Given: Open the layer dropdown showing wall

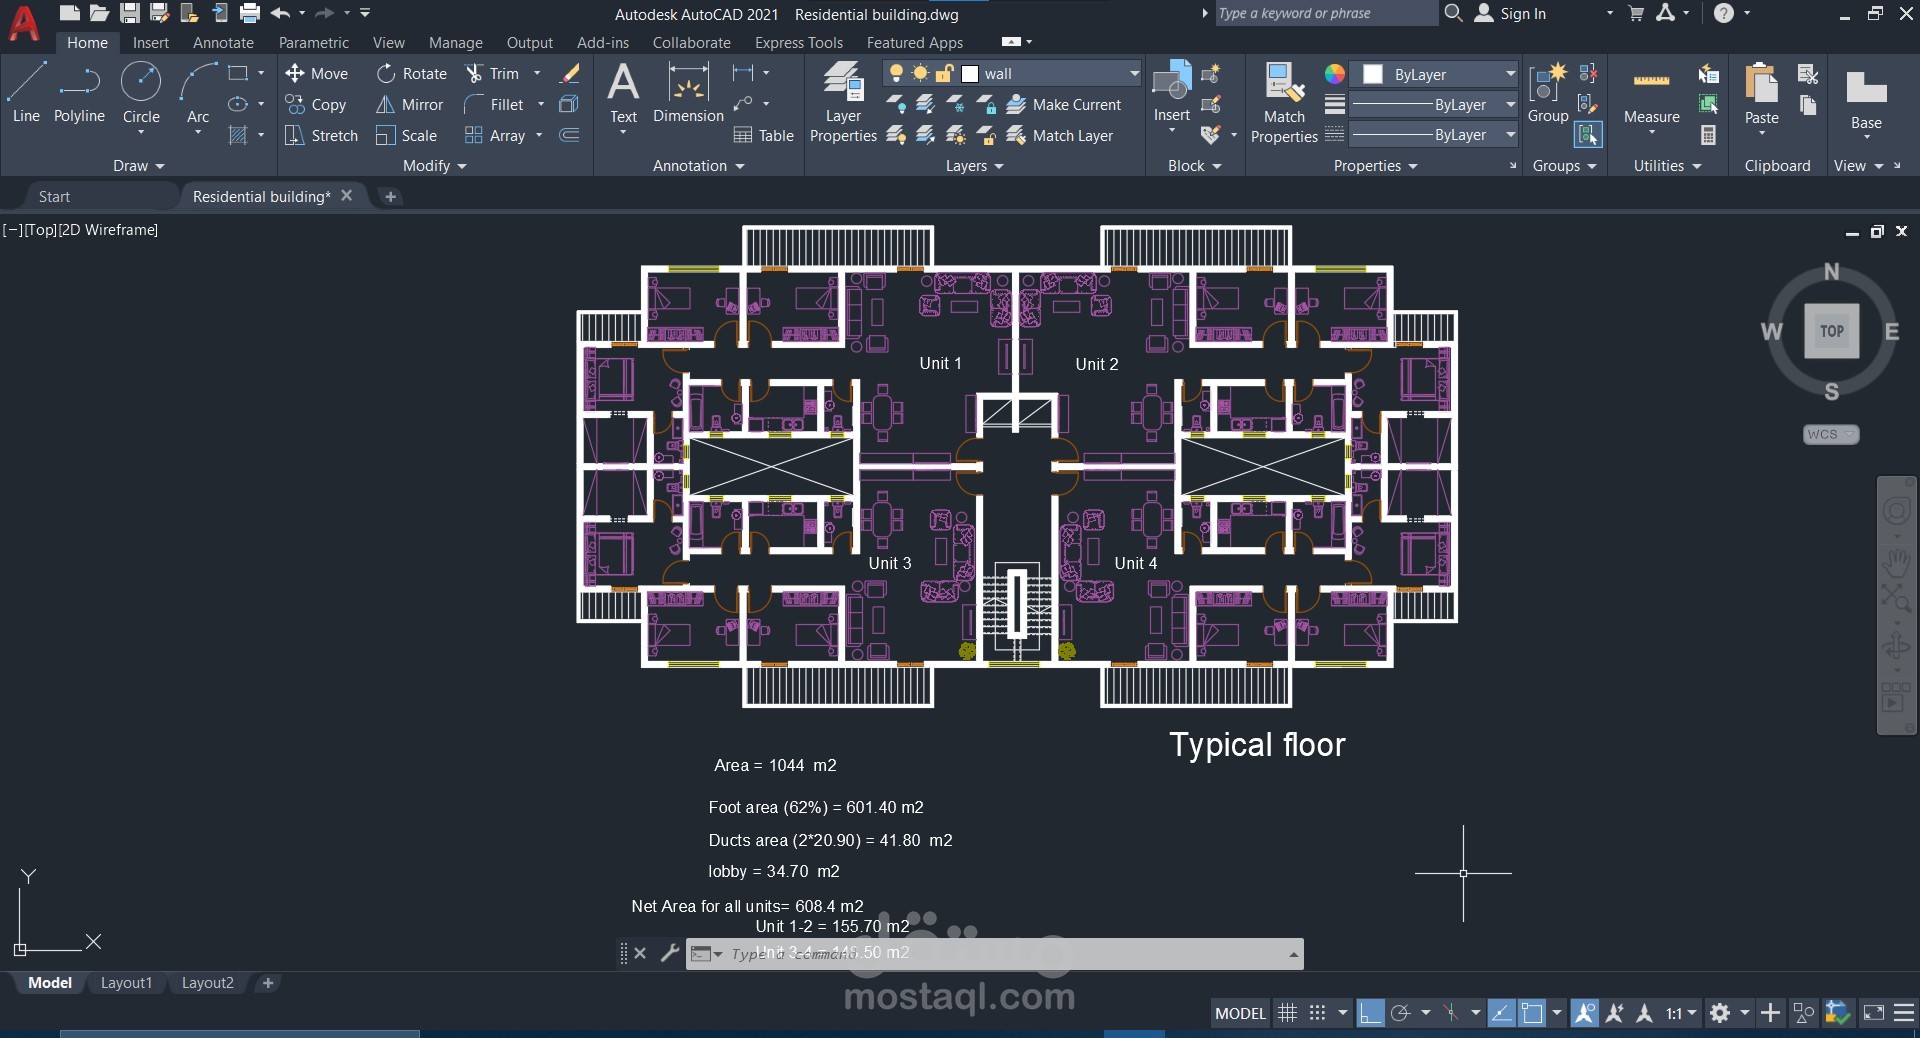Looking at the screenshot, I should 1012,73.
